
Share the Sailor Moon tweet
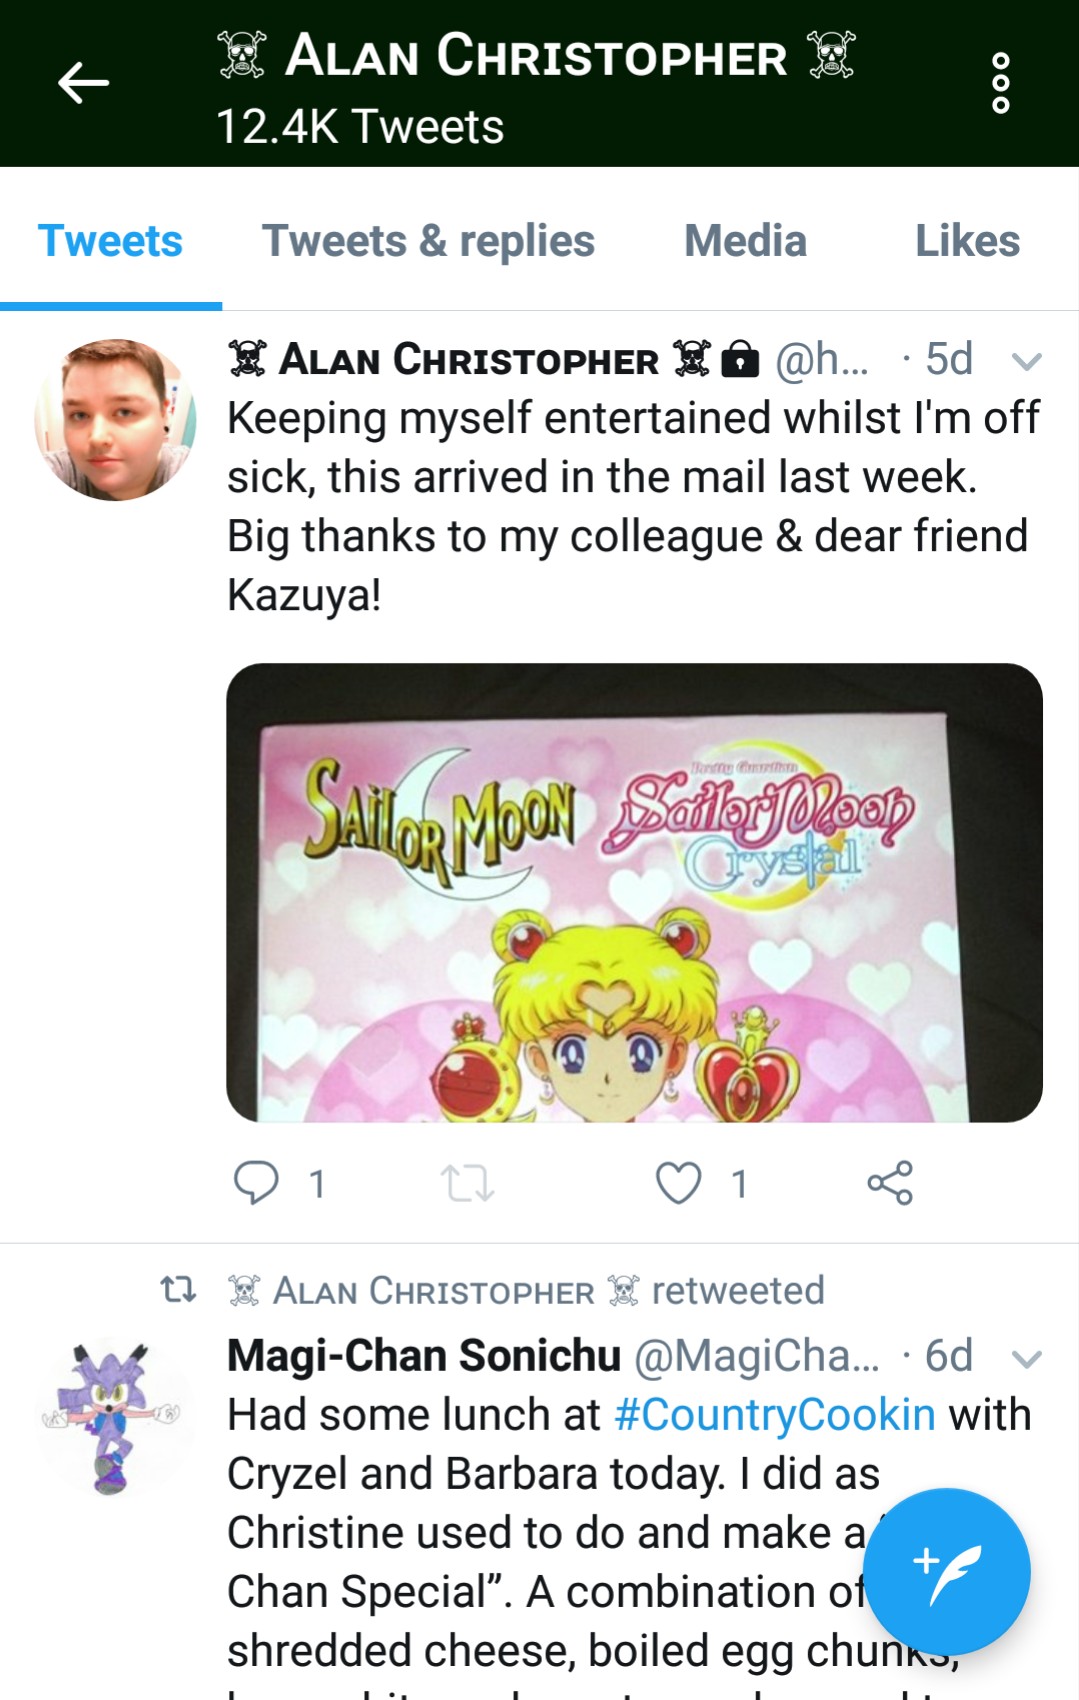(890, 1183)
